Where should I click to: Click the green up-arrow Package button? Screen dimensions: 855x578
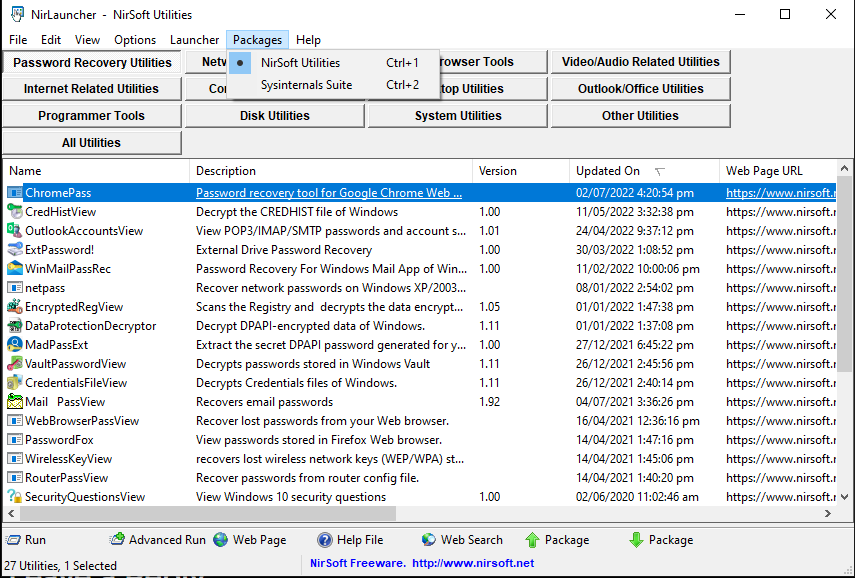tap(557, 540)
